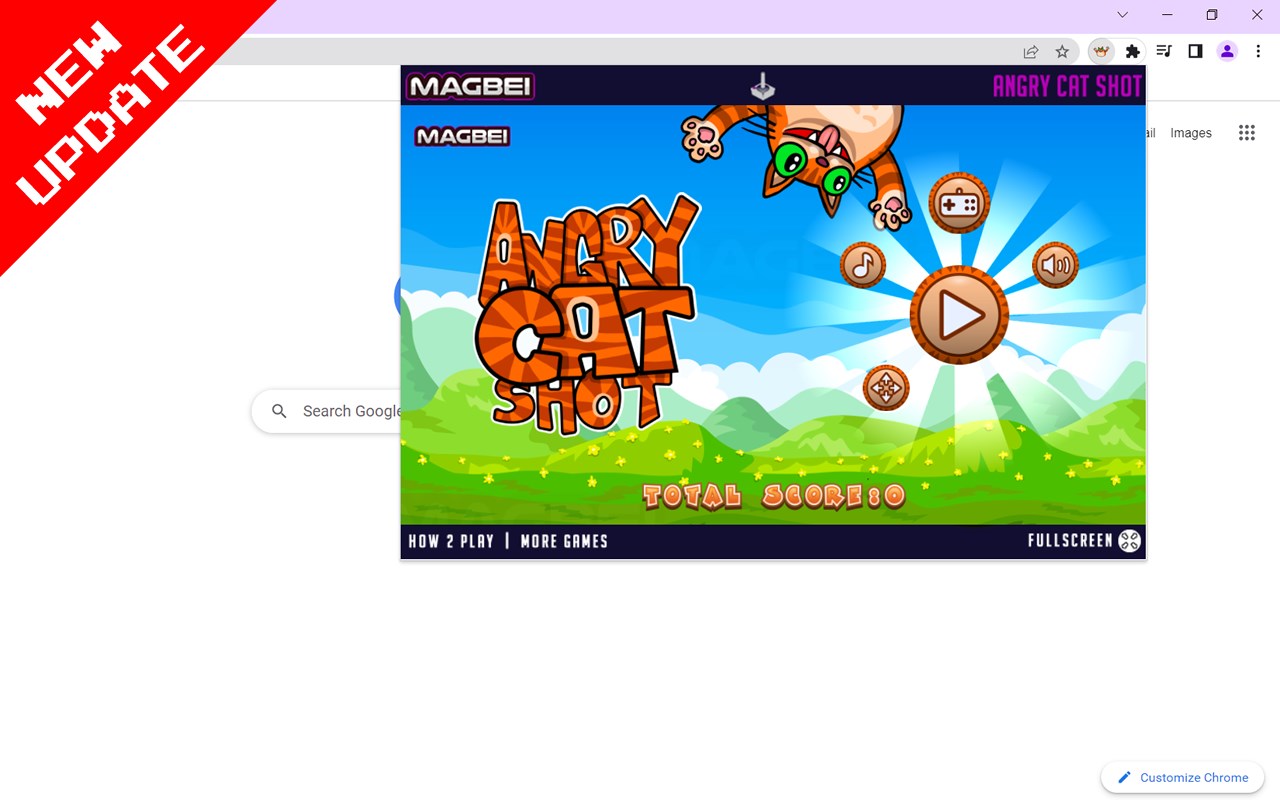Click the TOTAL SCORE:0 text
Screen dimensions: 1280x800
[x=774, y=496]
